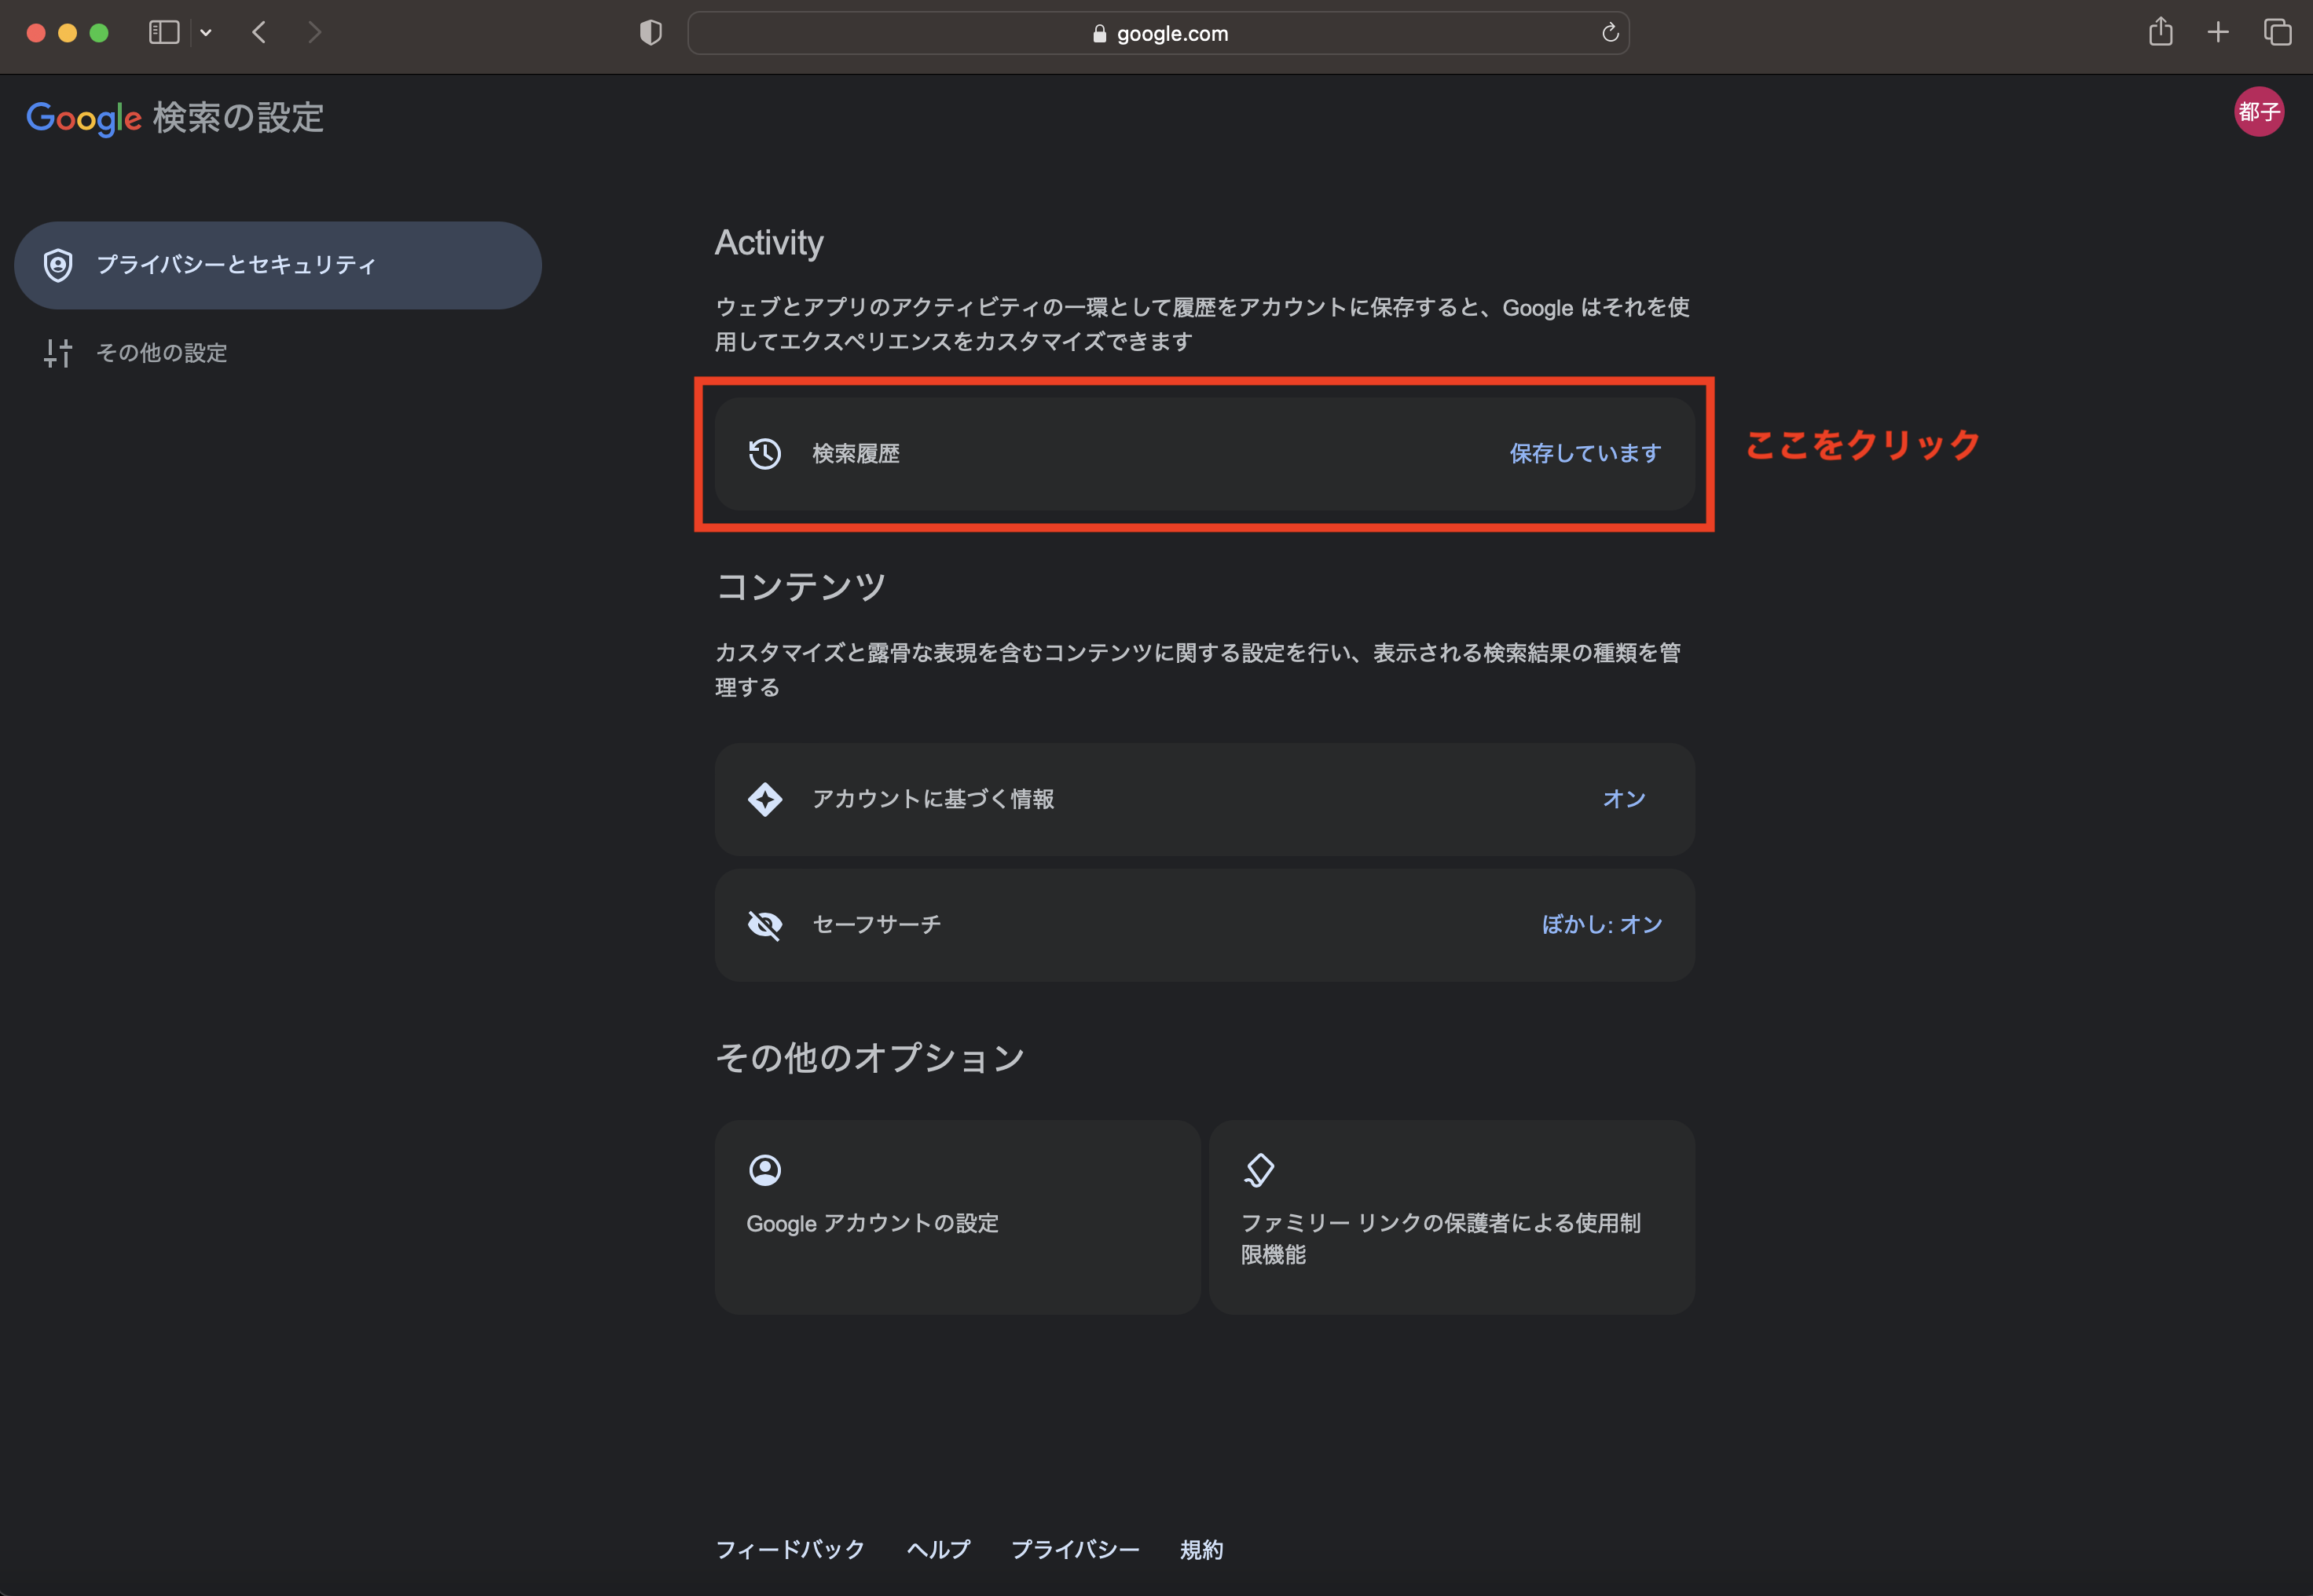Focus the google.com address bar
Image resolution: width=2313 pixels, height=1596 pixels.
[x=1158, y=33]
